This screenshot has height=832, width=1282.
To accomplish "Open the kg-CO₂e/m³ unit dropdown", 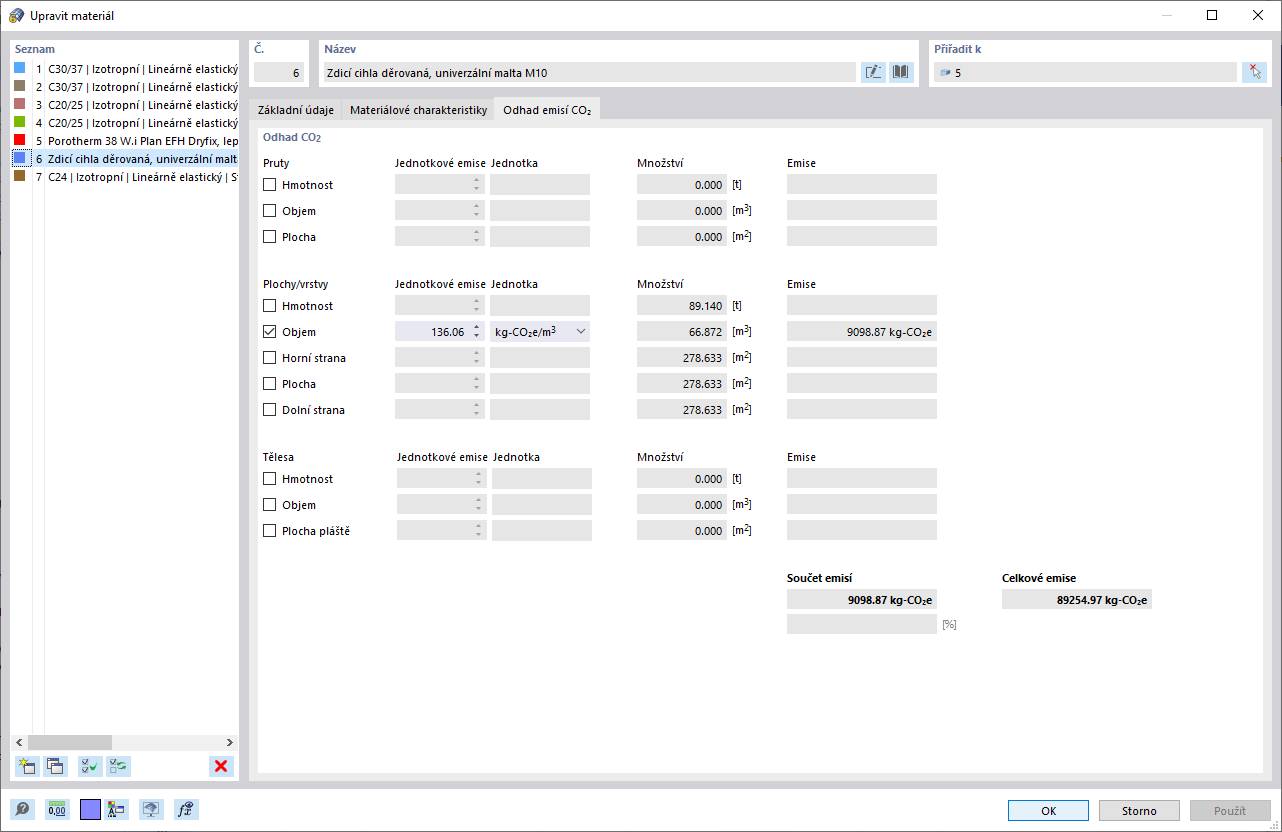I will [x=540, y=332].
